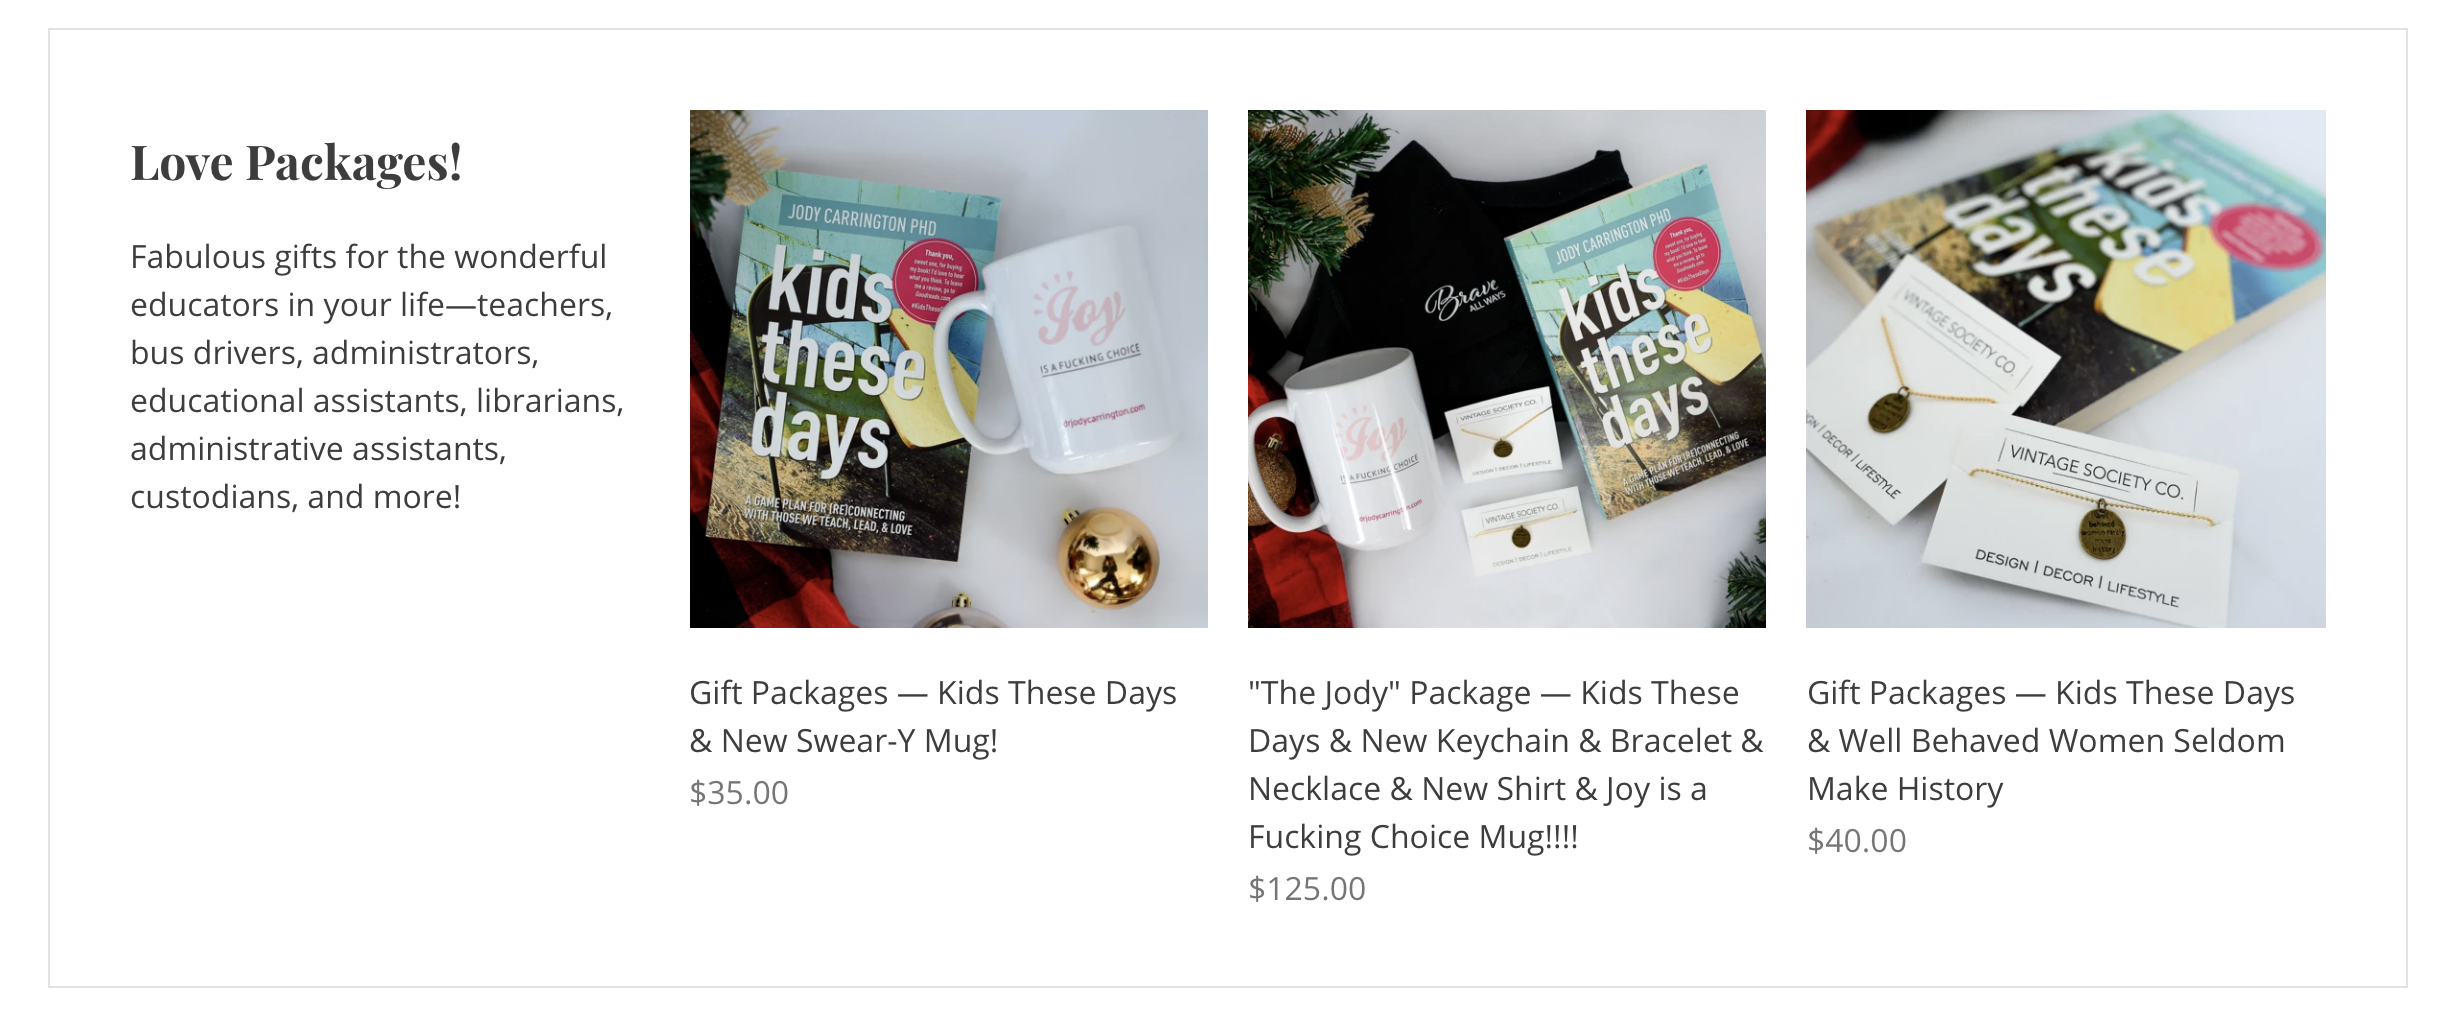Image resolution: width=2444 pixels, height=1024 pixels.
Task: Click the gold necklace pendant in third photo
Action: click(x=1889, y=414)
